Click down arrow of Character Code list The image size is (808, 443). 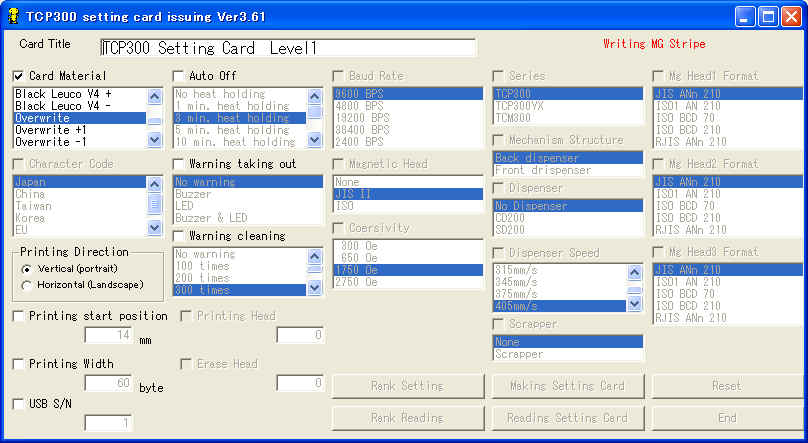pos(154,227)
